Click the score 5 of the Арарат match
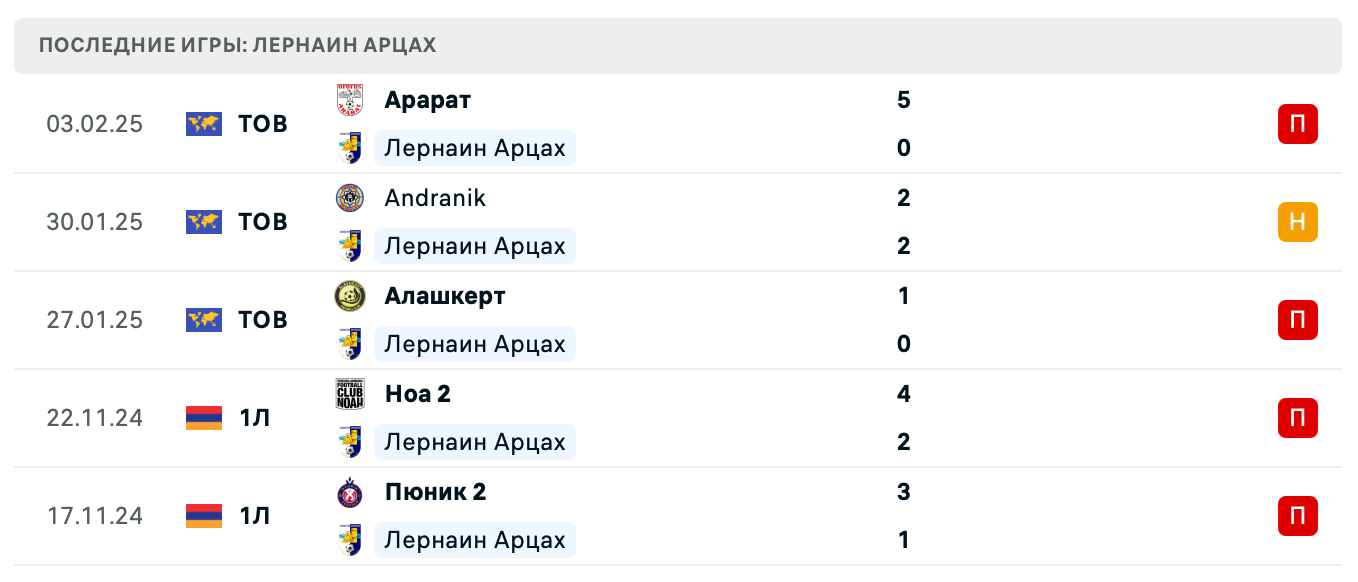Screen dimensions: 1358x582 coord(903,100)
